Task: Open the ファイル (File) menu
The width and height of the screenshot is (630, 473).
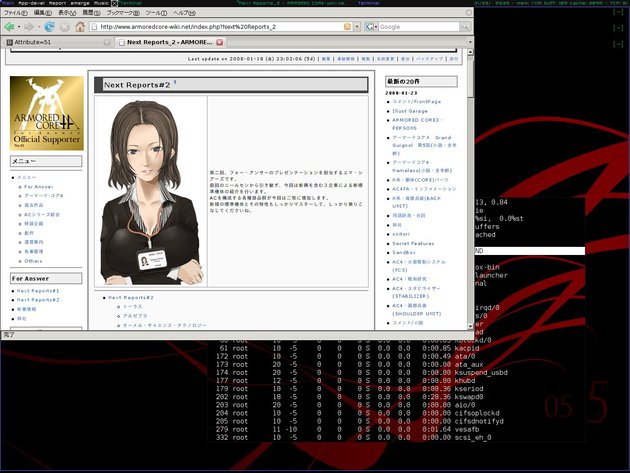Action: click(15, 13)
